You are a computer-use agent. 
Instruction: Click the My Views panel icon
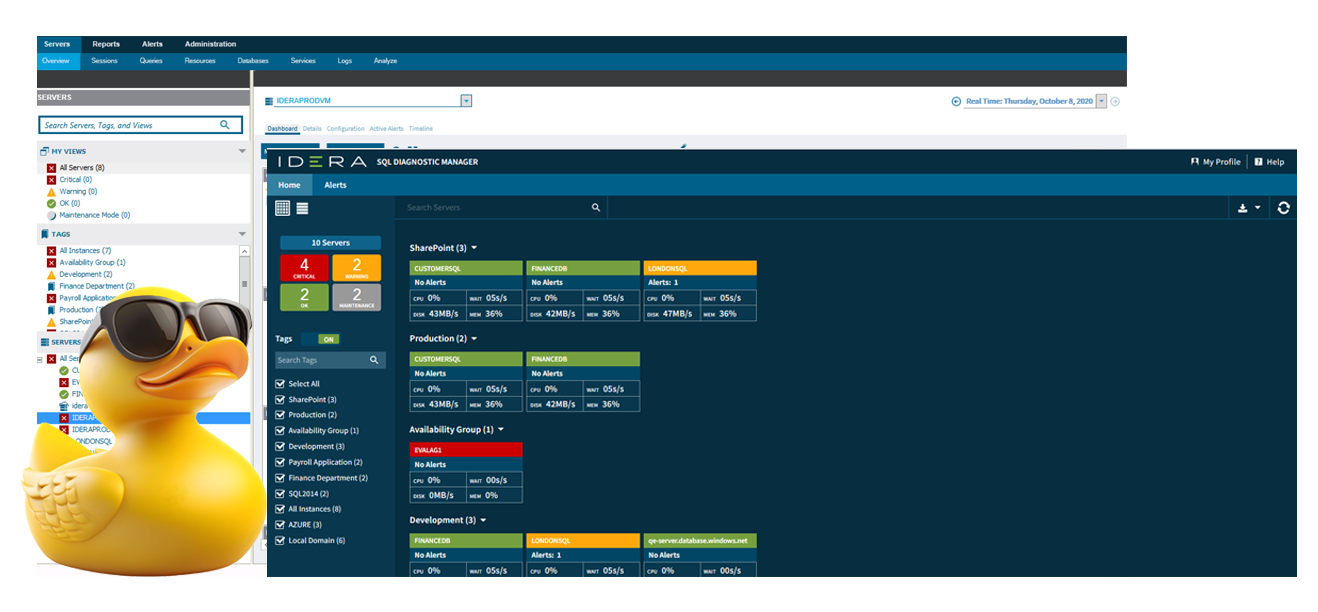point(44,151)
